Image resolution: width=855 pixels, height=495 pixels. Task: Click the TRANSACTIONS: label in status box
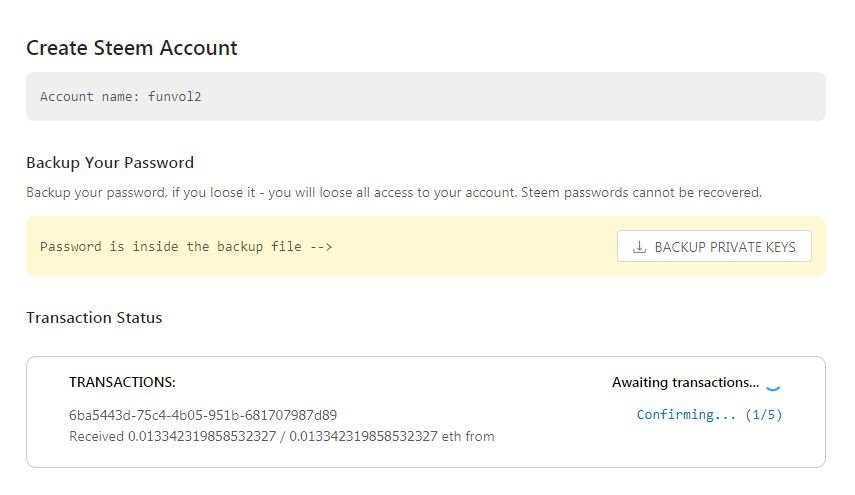click(x=122, y=382)
